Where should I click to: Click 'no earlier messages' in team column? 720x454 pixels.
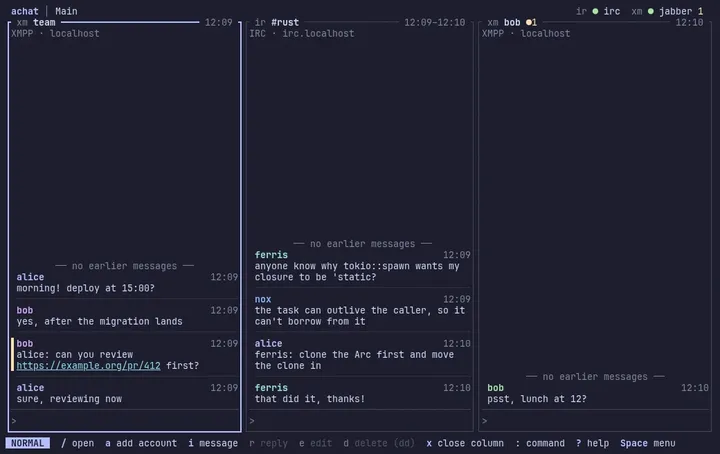[124, 266]
